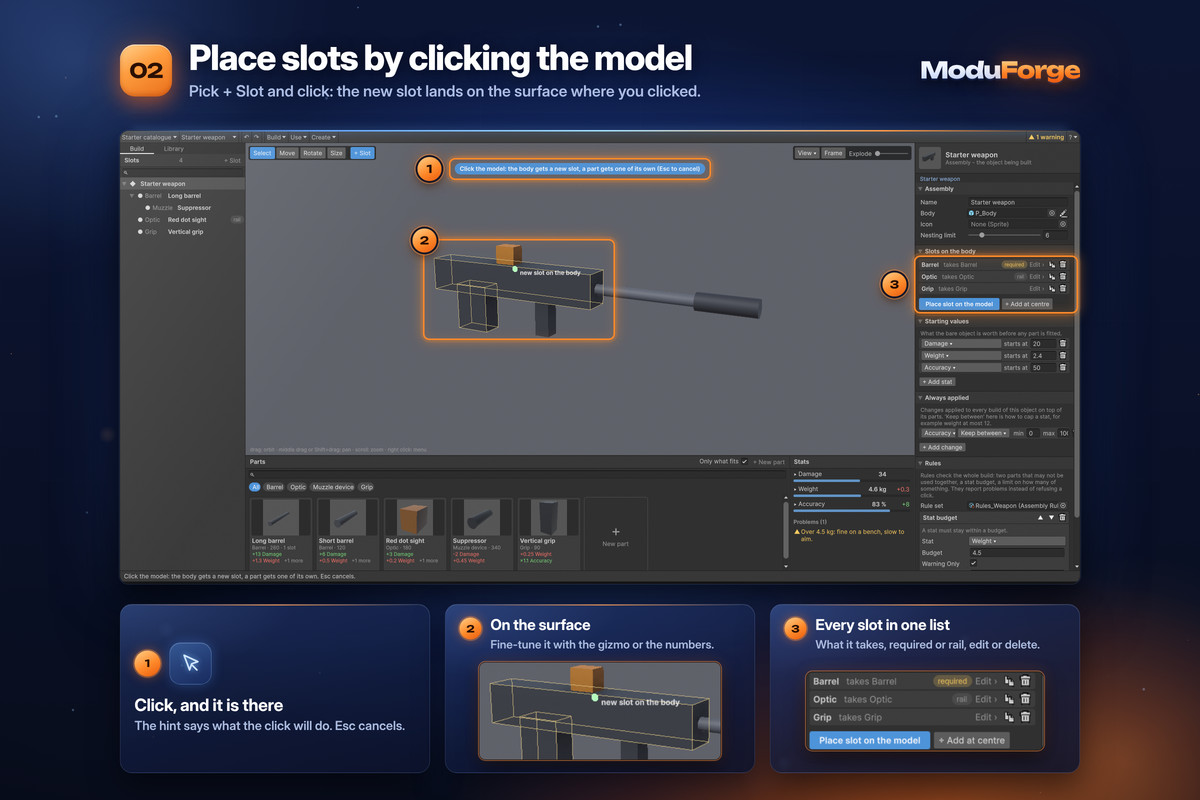Open the View dropdown in the viewport

click(806, 153)
